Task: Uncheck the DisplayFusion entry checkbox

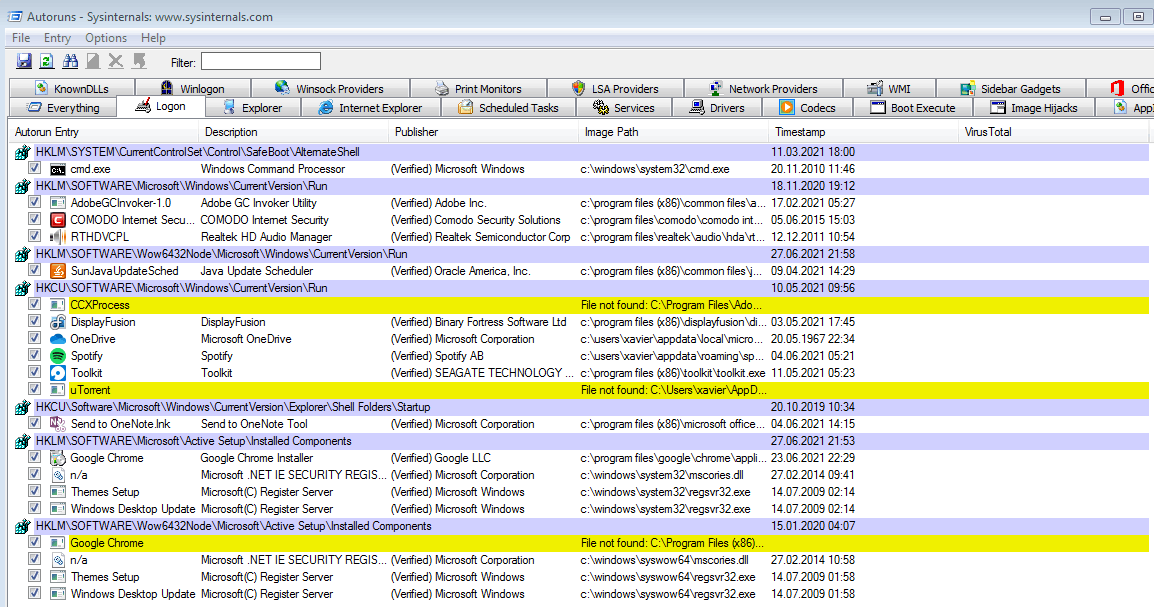Action: [35, 322]
